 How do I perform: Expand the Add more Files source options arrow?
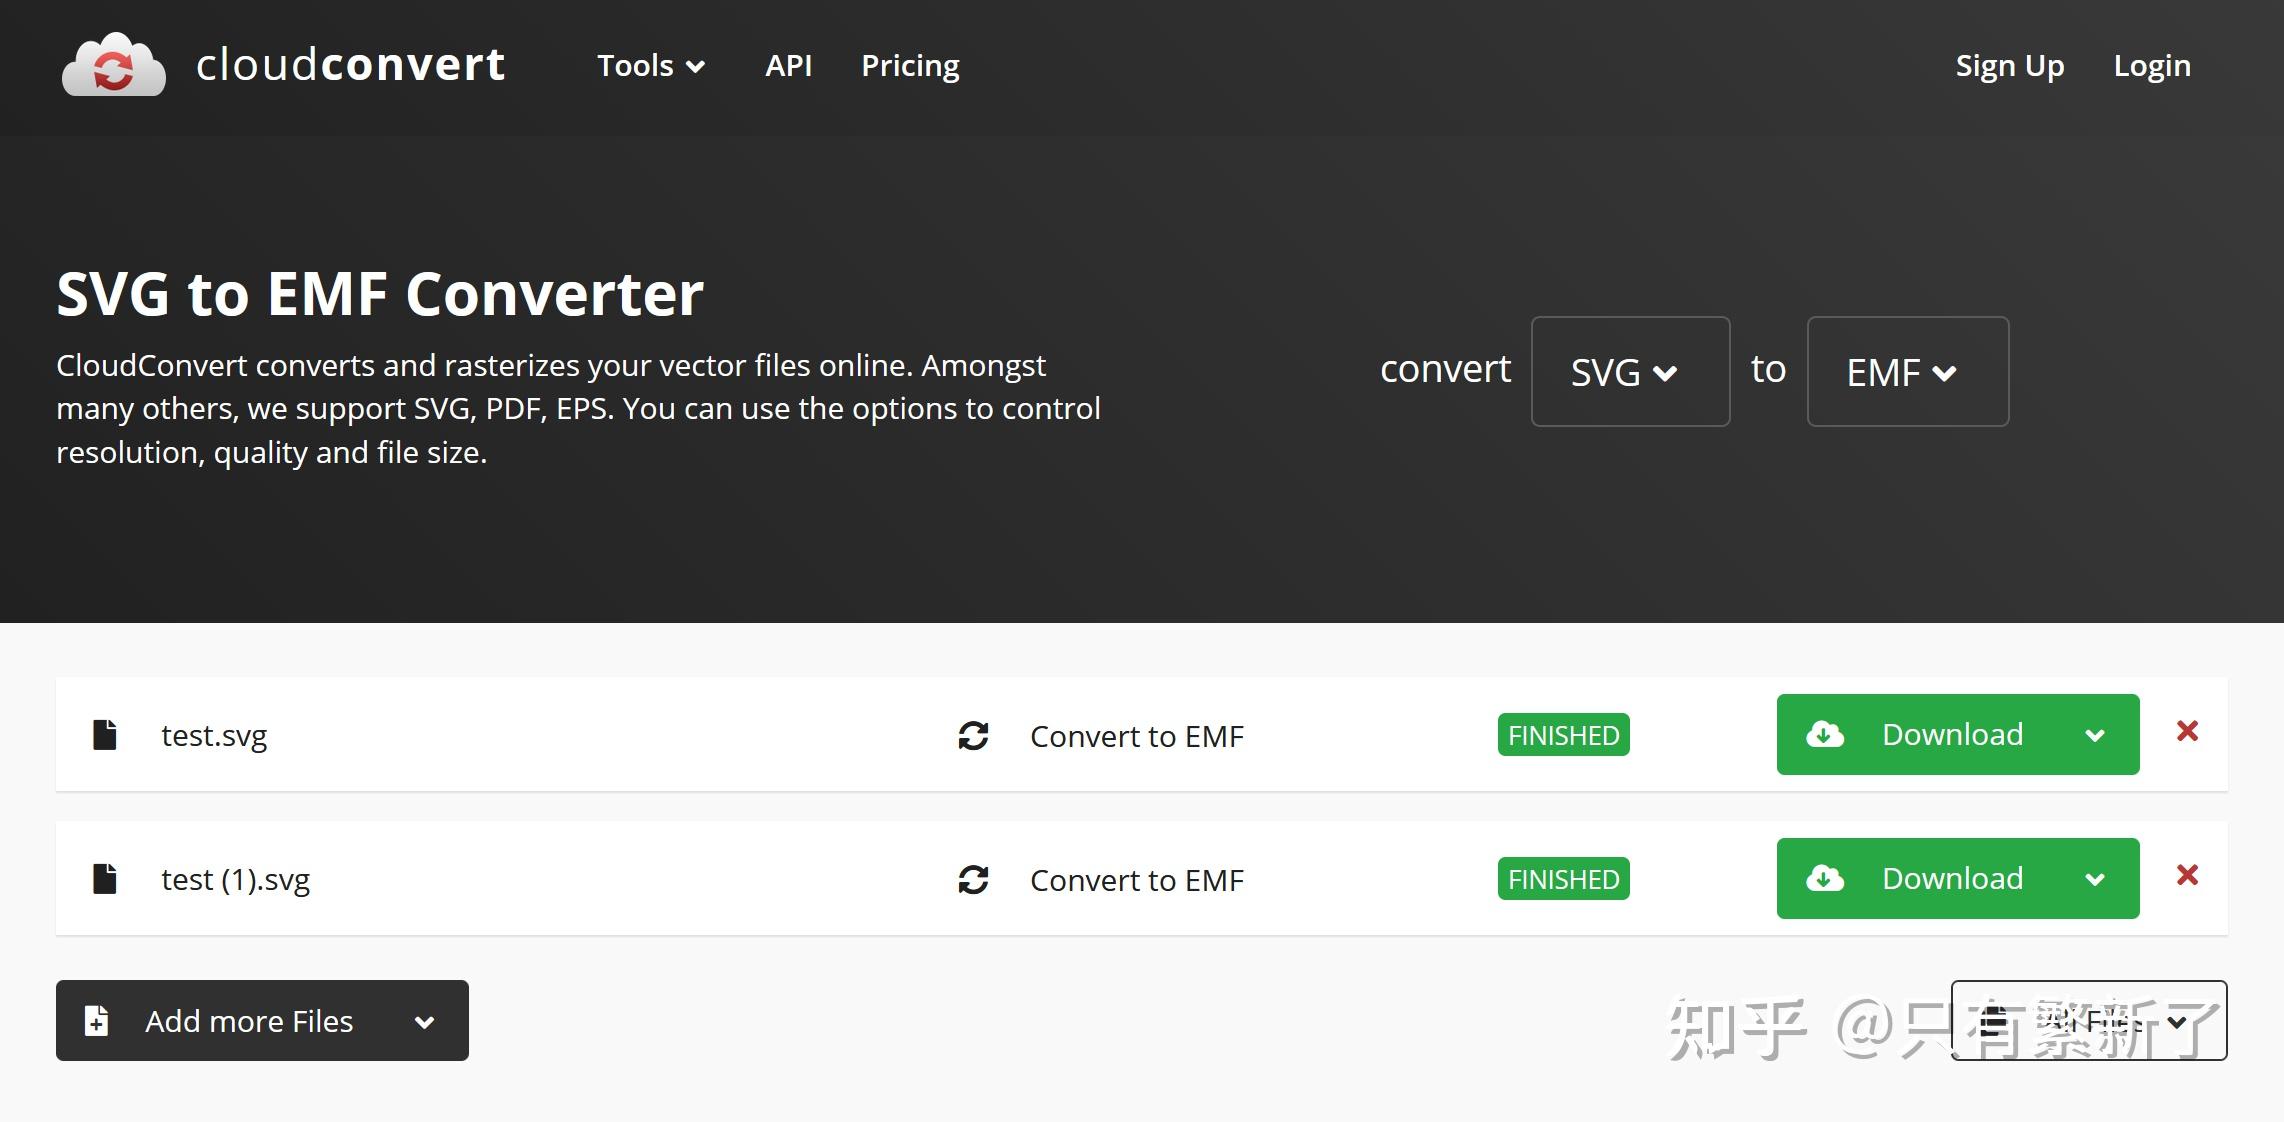coord(424,1022)
